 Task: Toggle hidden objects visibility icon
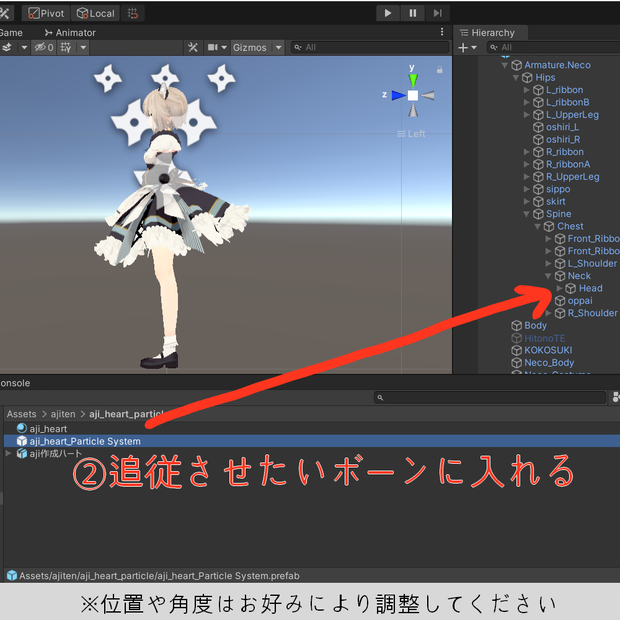pos(43,47)
